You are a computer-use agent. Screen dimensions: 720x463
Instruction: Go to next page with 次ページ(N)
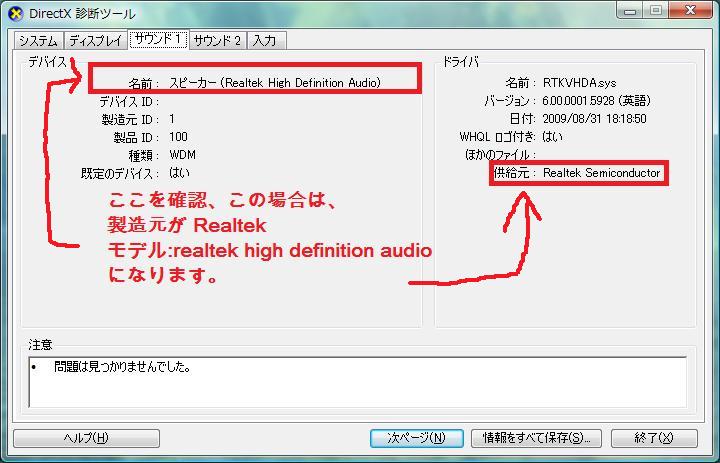(416, 438)
